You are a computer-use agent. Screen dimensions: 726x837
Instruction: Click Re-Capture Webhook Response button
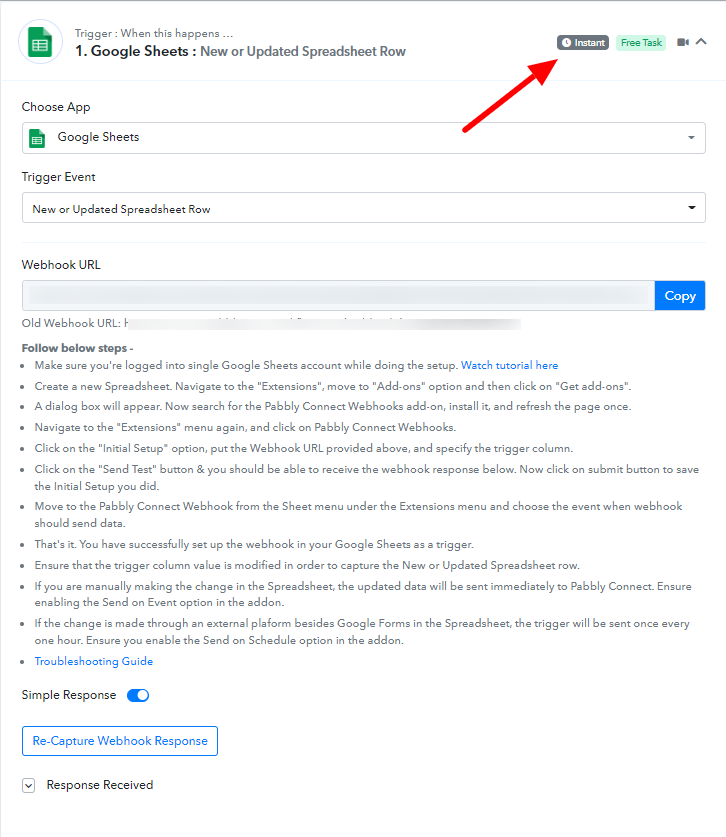[x=120, y=741]
